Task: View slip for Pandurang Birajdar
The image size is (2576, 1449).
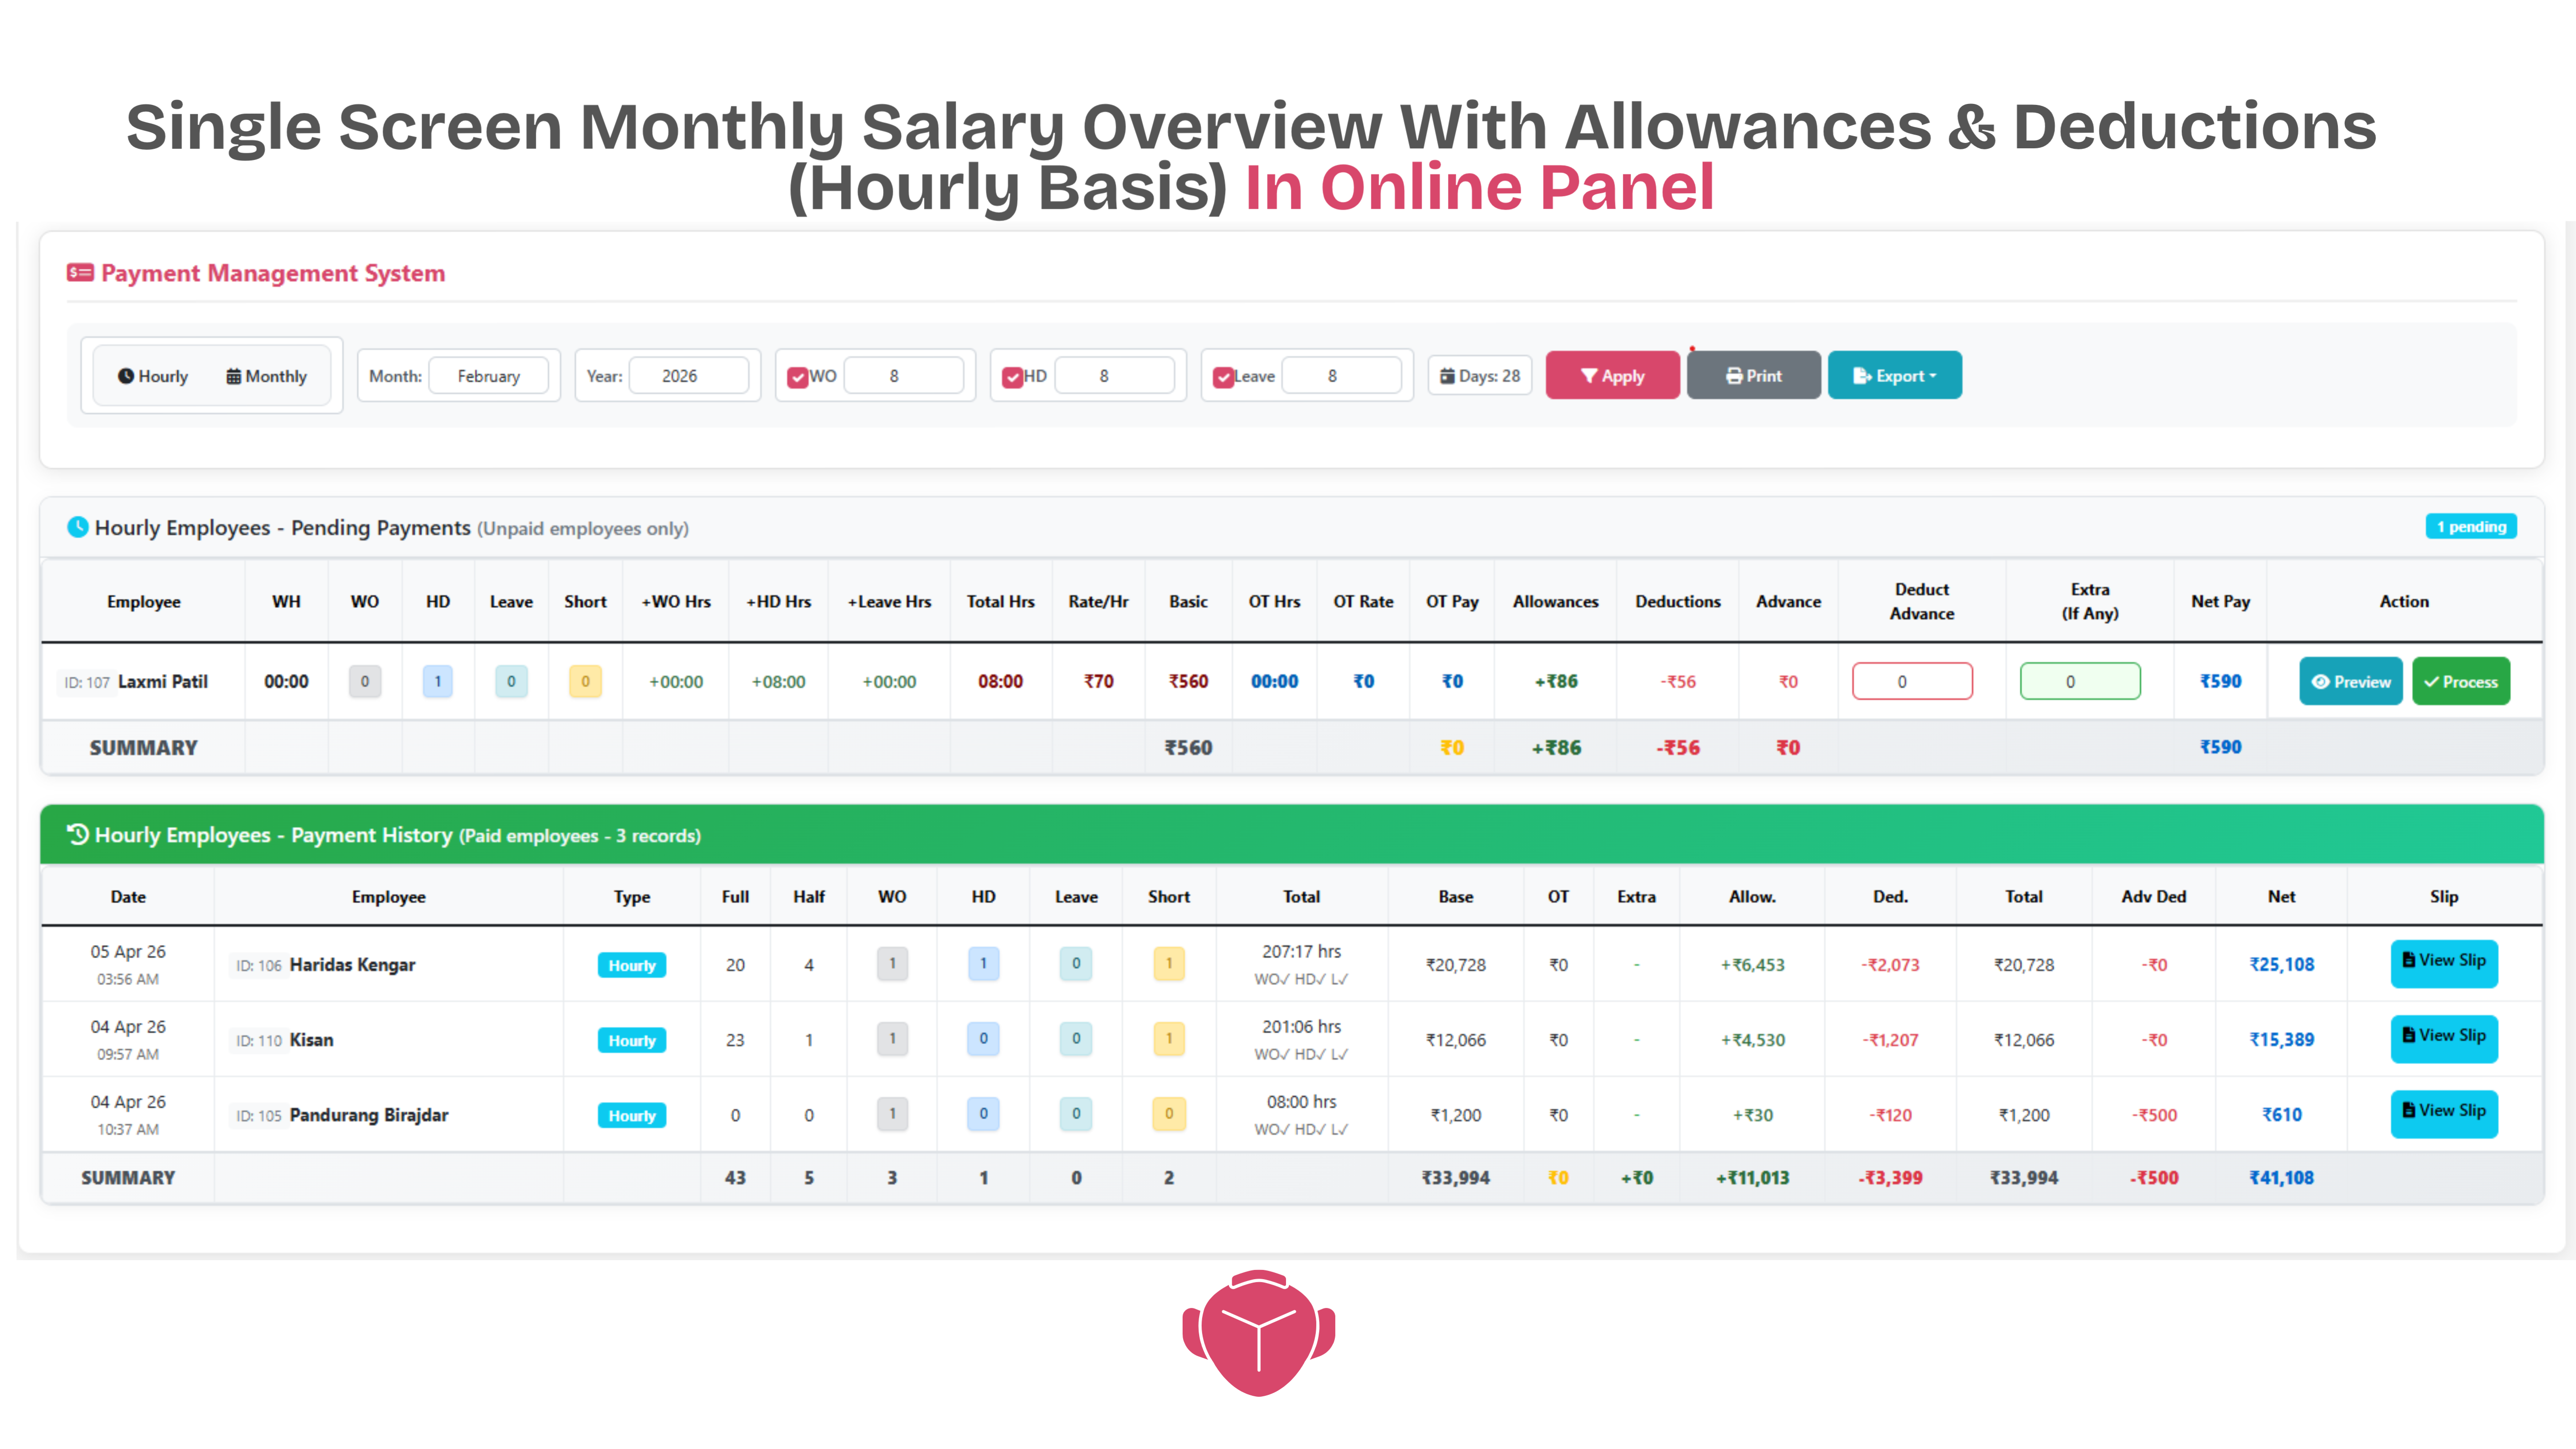Action: pyautogui.click(x=2444, y=1114)
